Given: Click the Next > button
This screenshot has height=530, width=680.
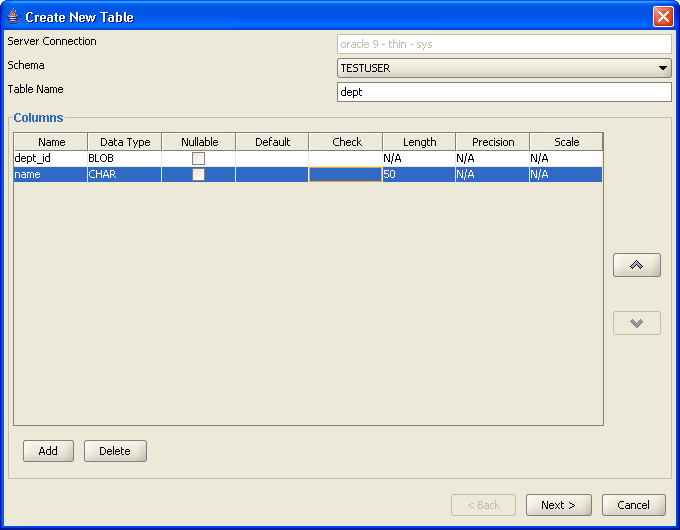Looking at the screenshot, I should (x=558, y=505).
